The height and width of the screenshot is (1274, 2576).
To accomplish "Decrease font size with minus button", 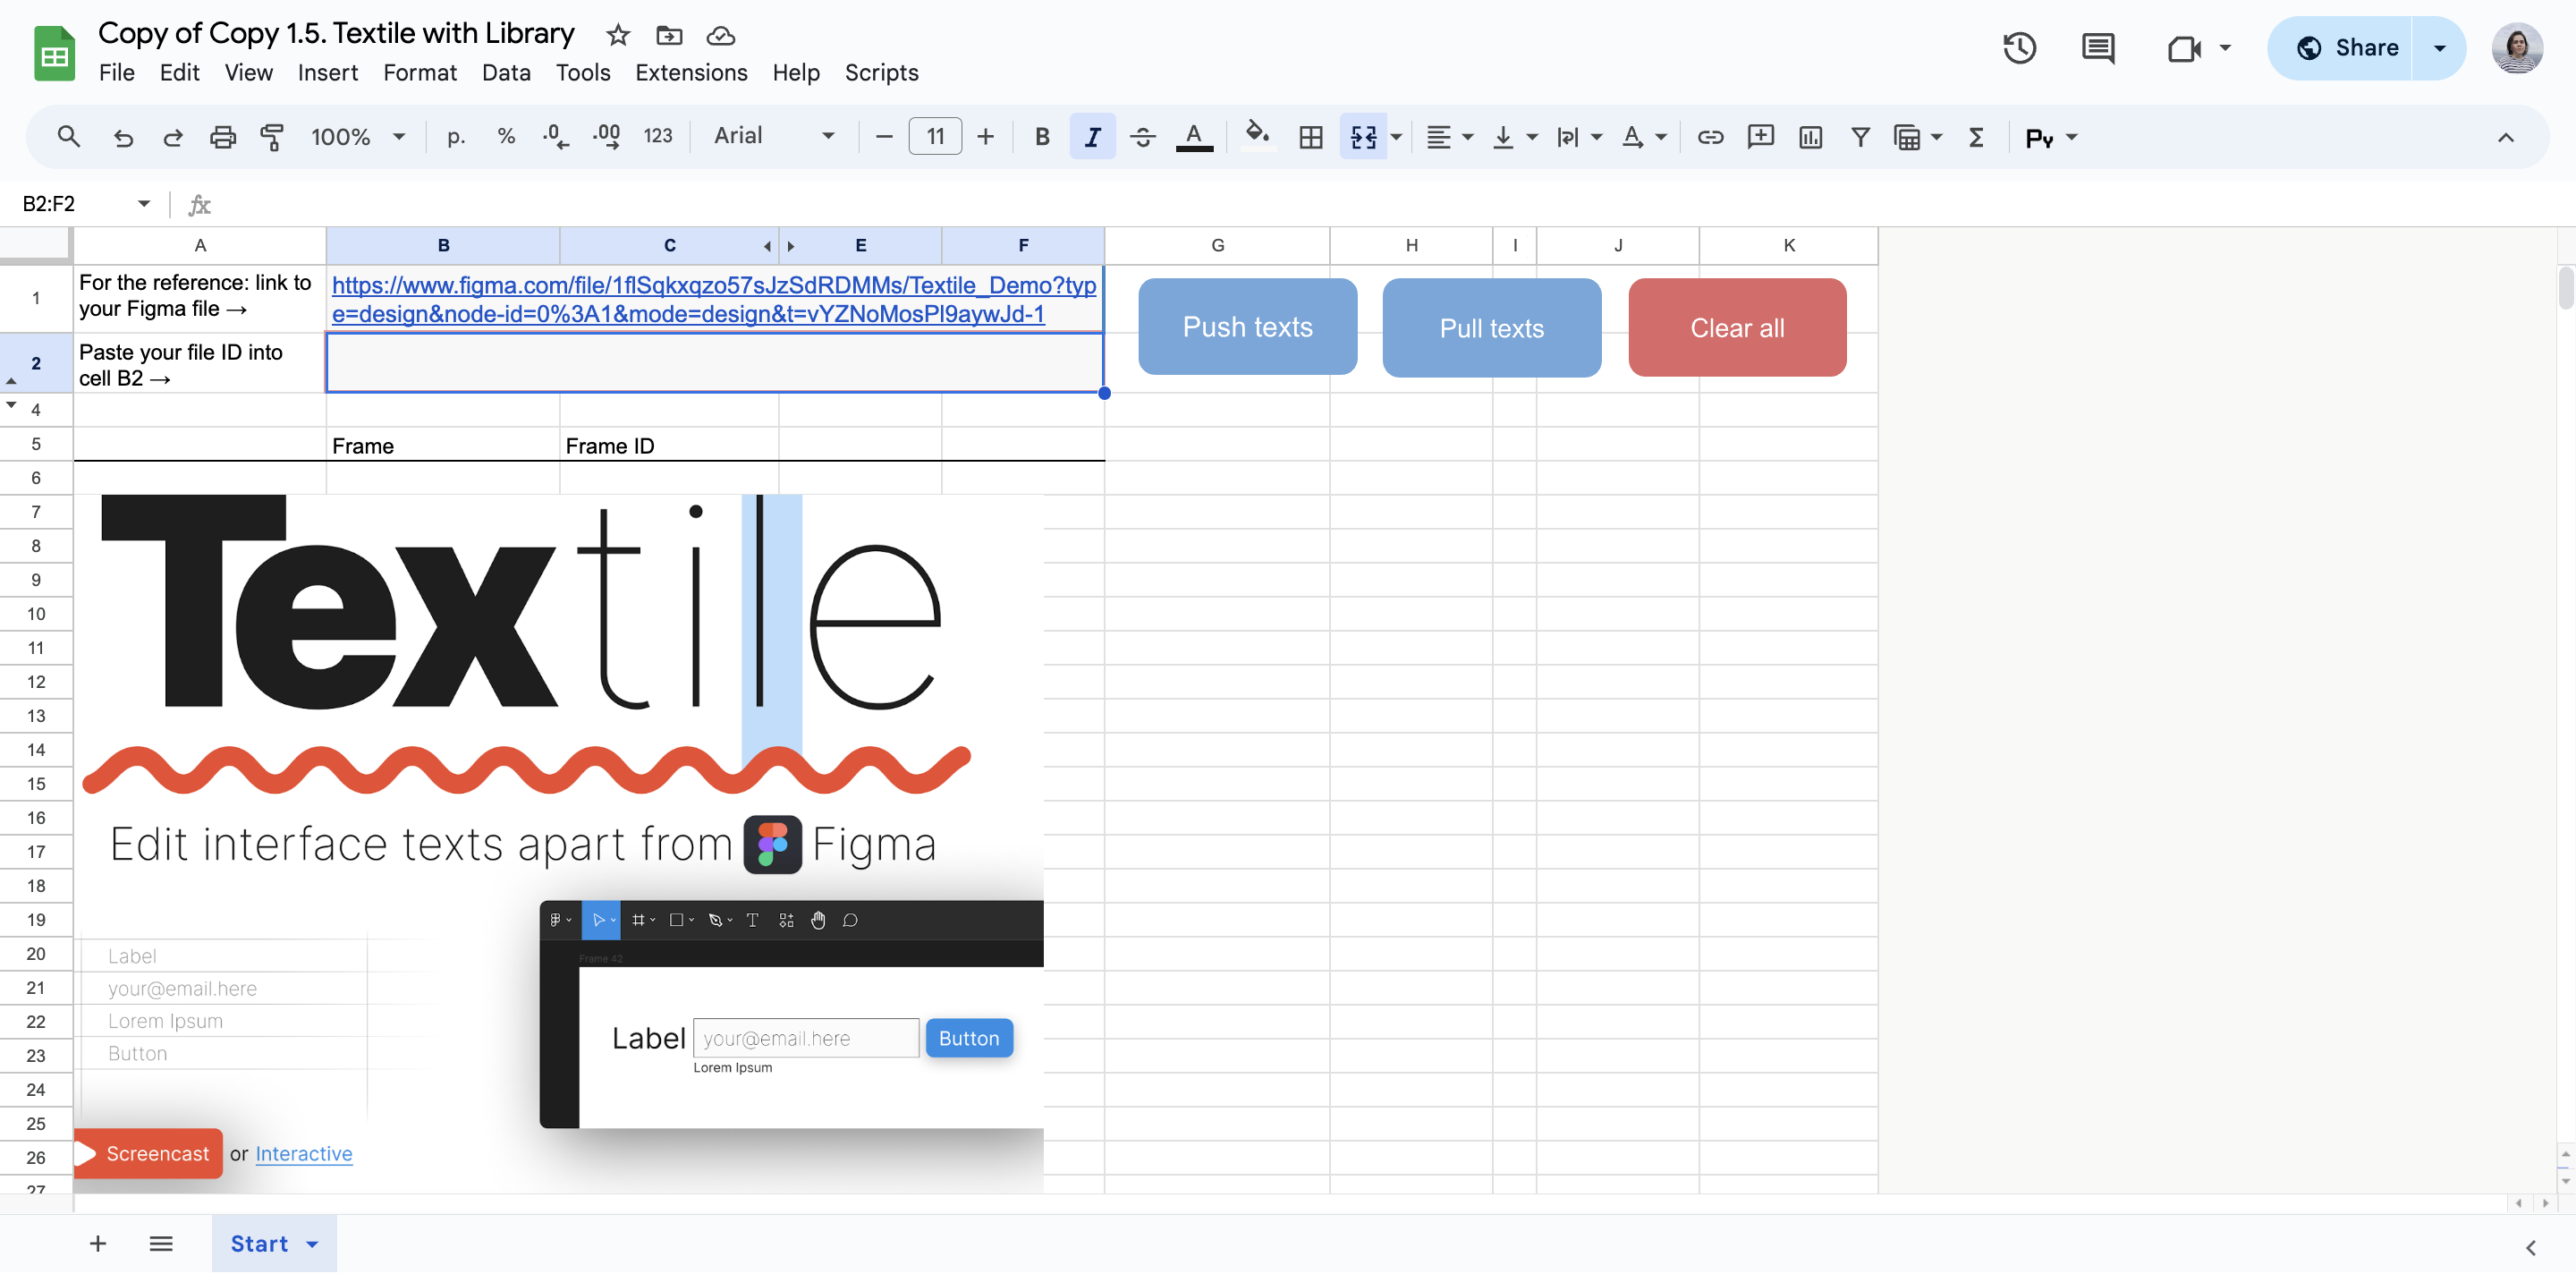I will pyautogui.click(x=883, y=137).
